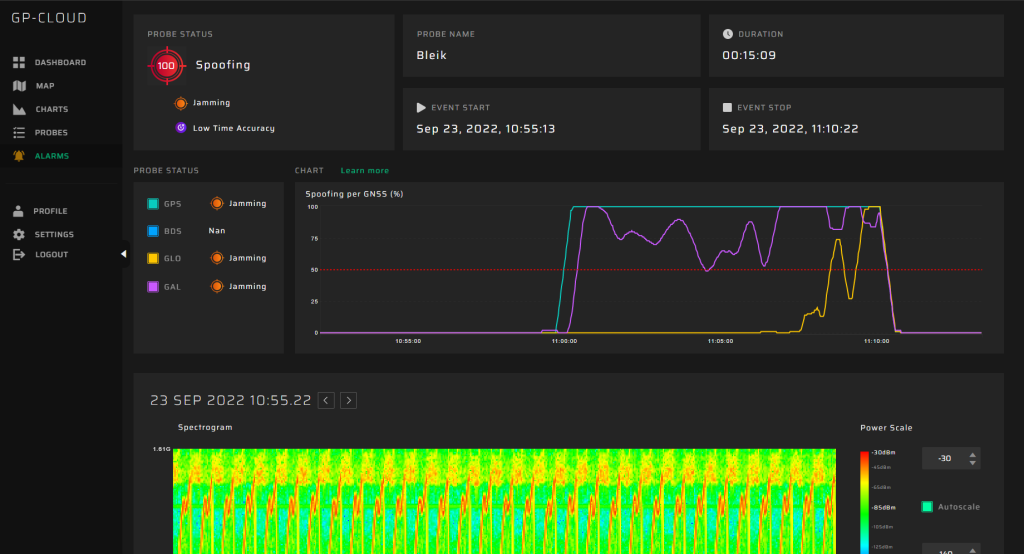The height and width of the screenshot is (554, 1024).
Task: Click the Profile person icon
Action: click(18, 211)
